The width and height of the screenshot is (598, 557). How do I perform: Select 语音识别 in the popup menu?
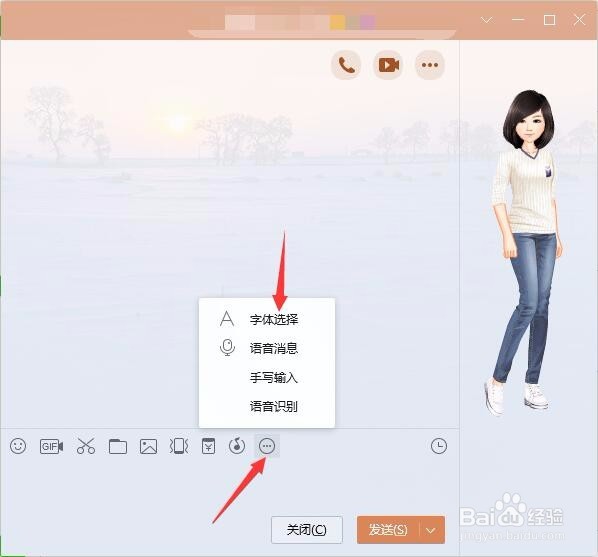point(267,407)
